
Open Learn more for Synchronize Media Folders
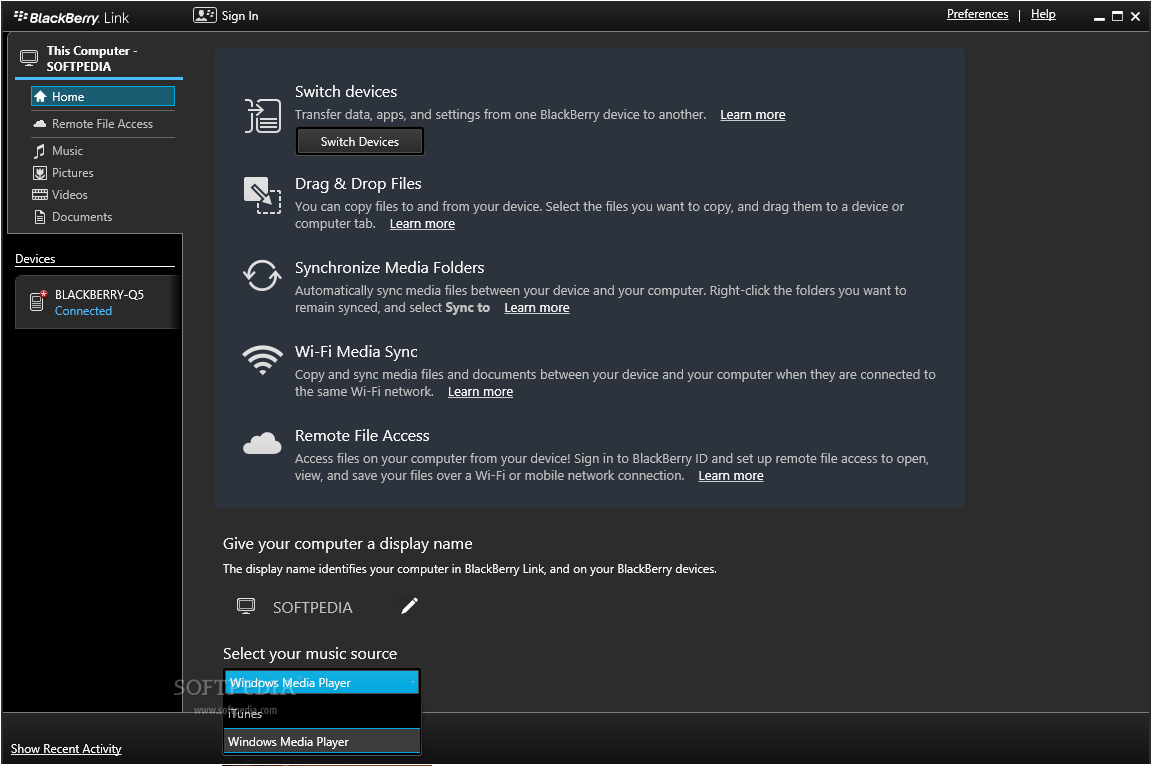[536, 308]
